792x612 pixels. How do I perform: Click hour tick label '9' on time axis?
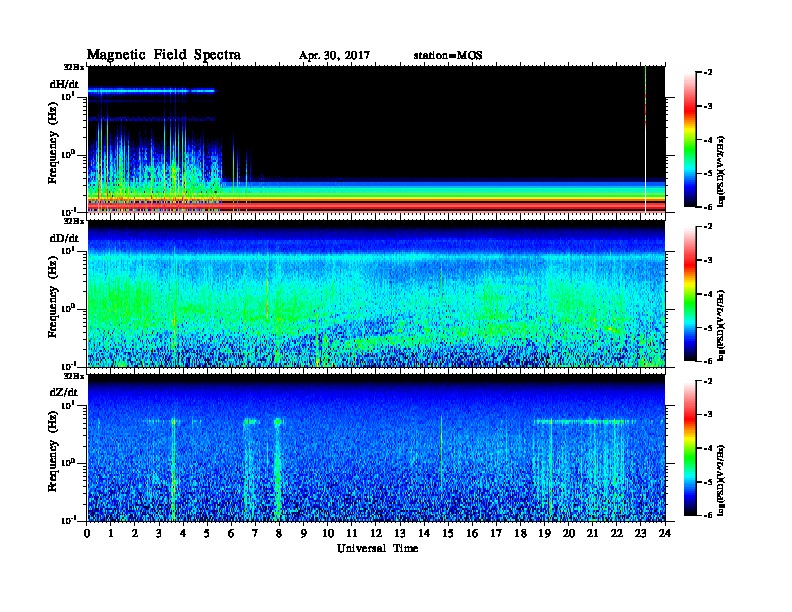pos(304,533)
